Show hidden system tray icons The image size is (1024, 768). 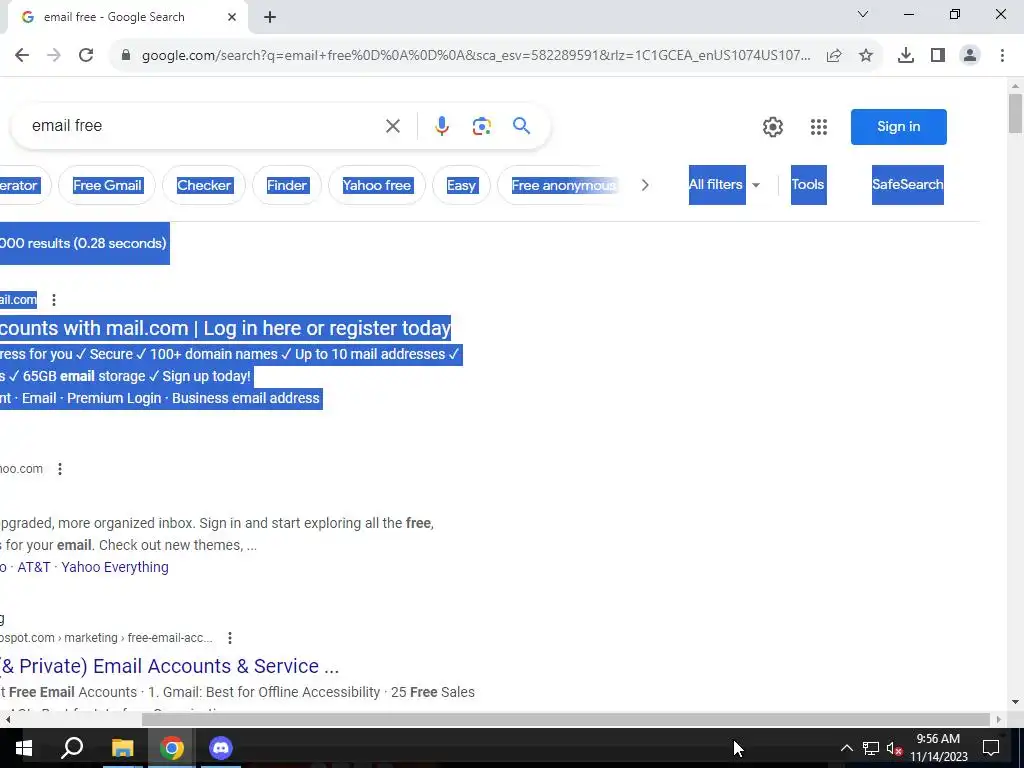click(846, 748)
